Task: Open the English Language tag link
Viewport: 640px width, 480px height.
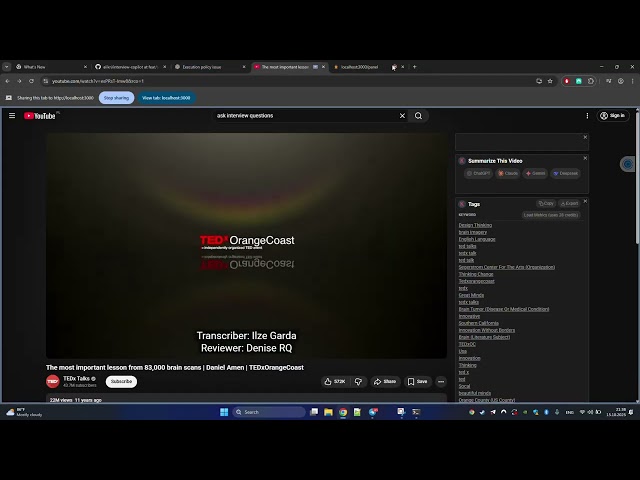Action: (x=477, y=239)
